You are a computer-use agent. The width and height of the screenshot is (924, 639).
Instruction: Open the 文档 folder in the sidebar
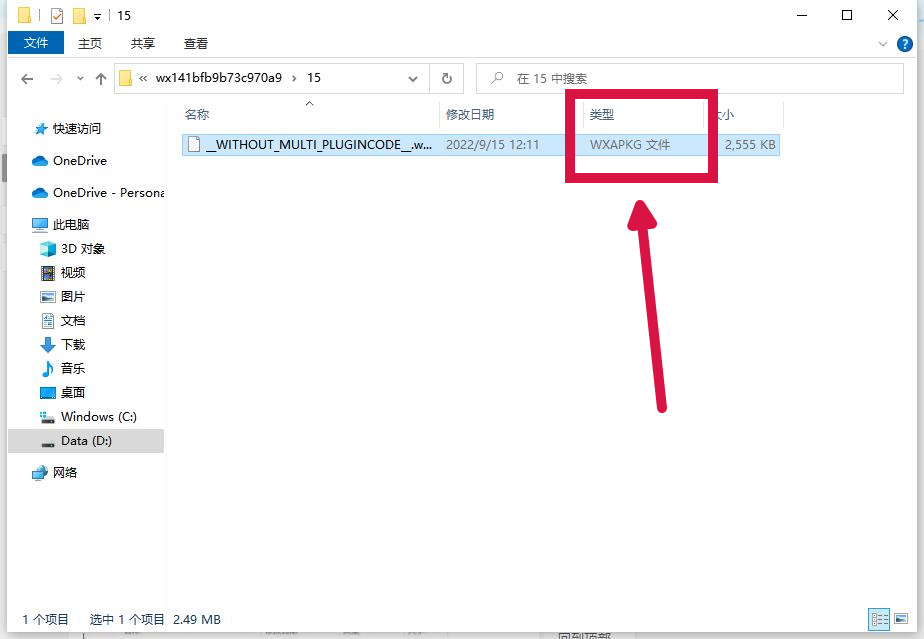pos(73,321)
